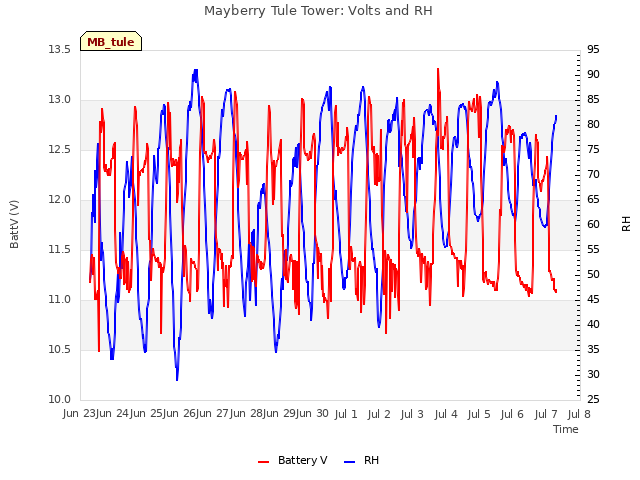Click the 65 right axis value
Image resolution: width=640 pixels, height=480 pixels.
coord(593,200)
